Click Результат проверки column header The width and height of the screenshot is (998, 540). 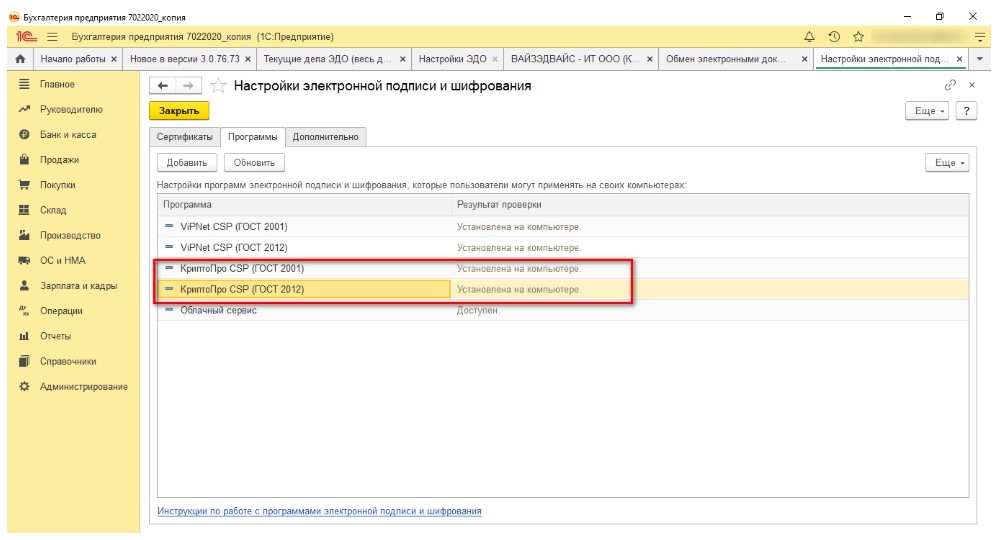710,205
